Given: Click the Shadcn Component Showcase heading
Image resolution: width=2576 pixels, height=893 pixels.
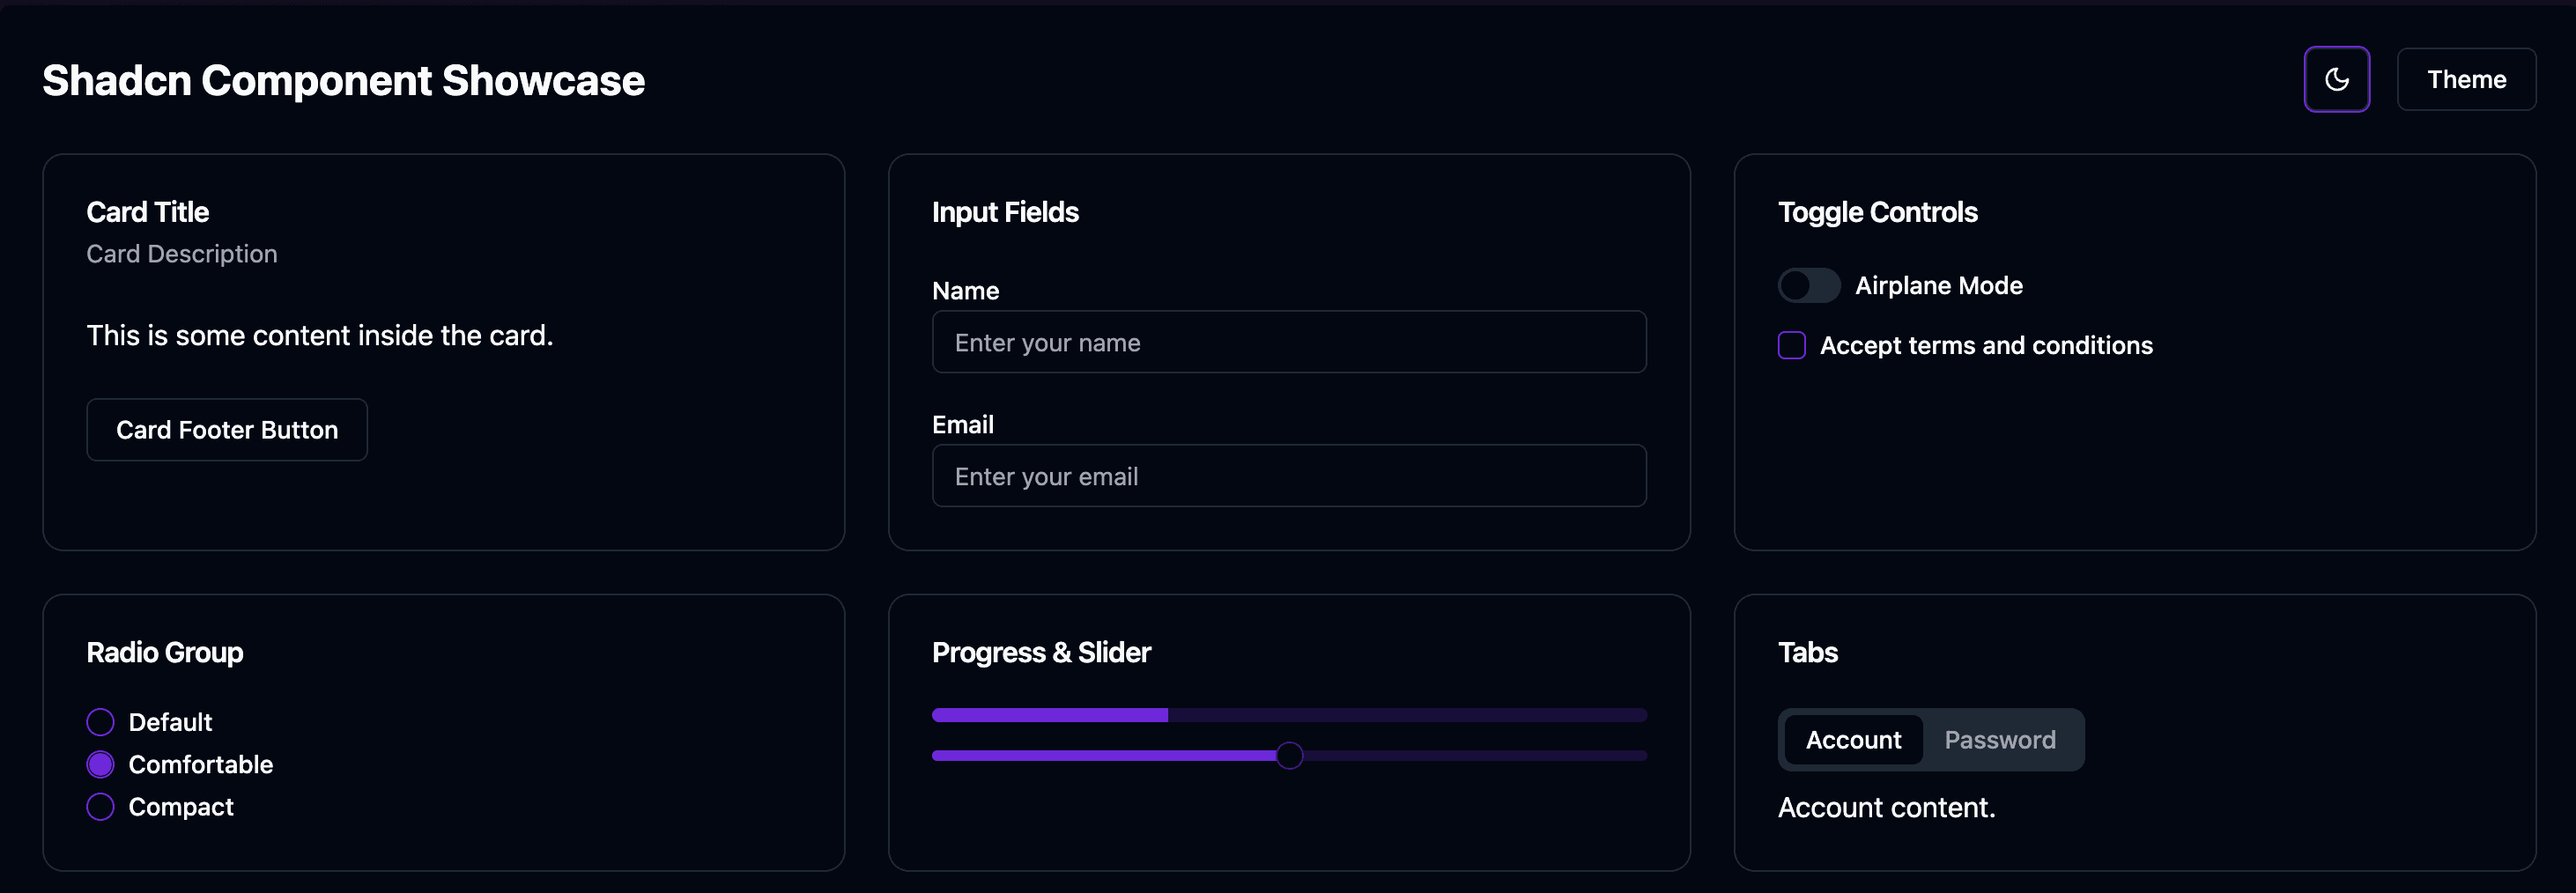Looking at the screenshot, I should pos(343,80).
